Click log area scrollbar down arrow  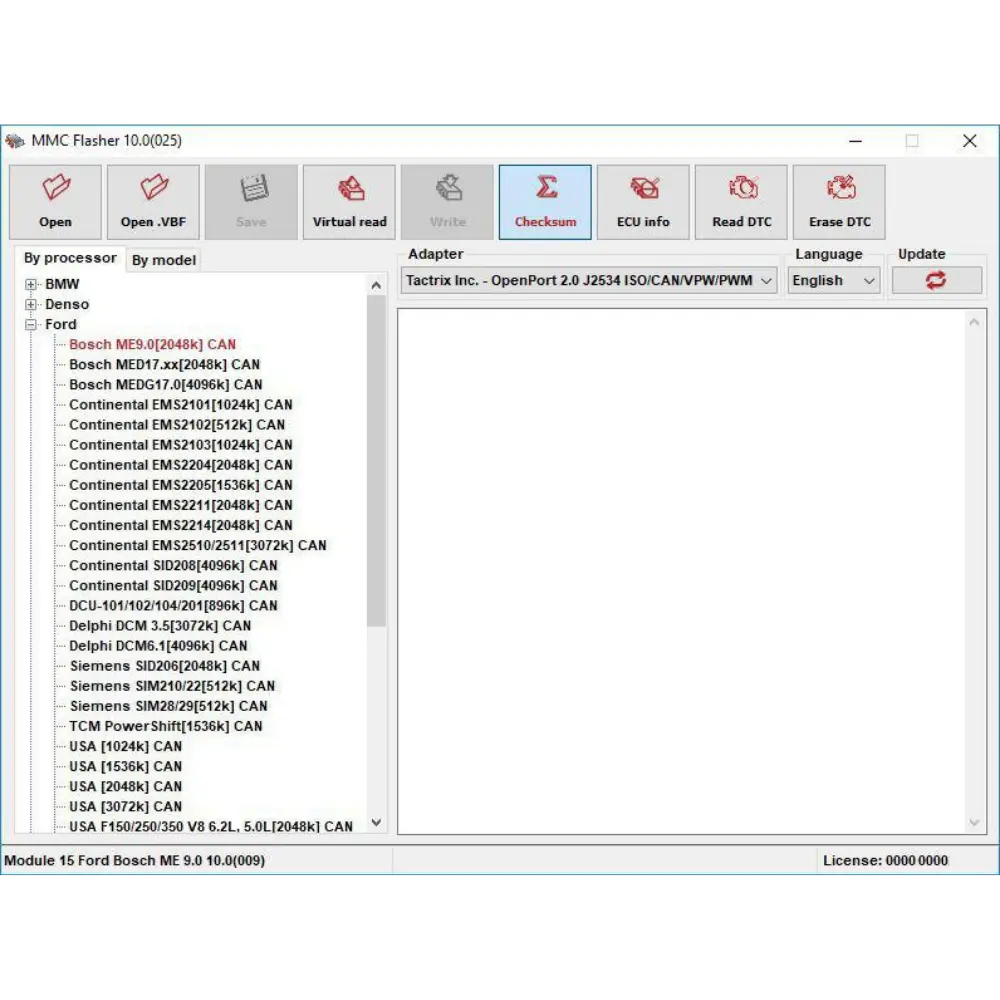click(x=974, y=823)
